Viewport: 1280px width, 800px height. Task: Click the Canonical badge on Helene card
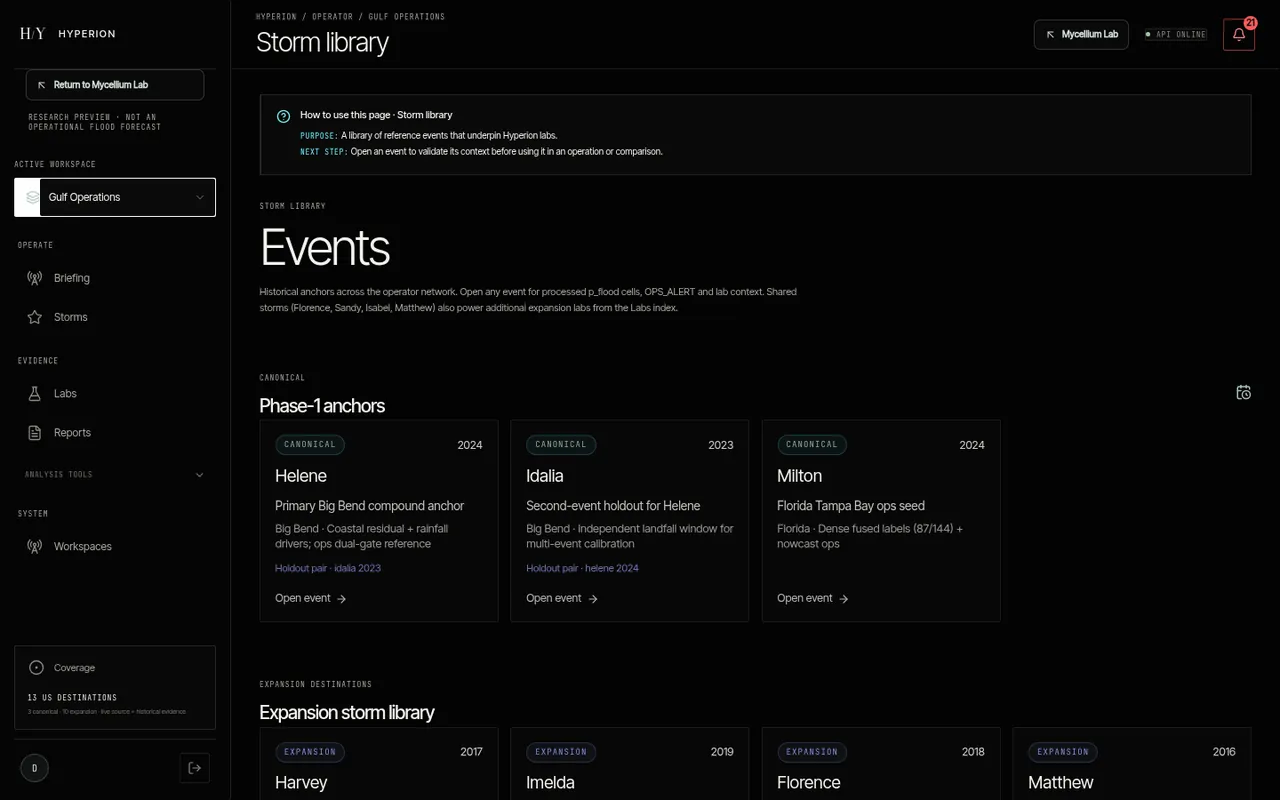(310, 444)
